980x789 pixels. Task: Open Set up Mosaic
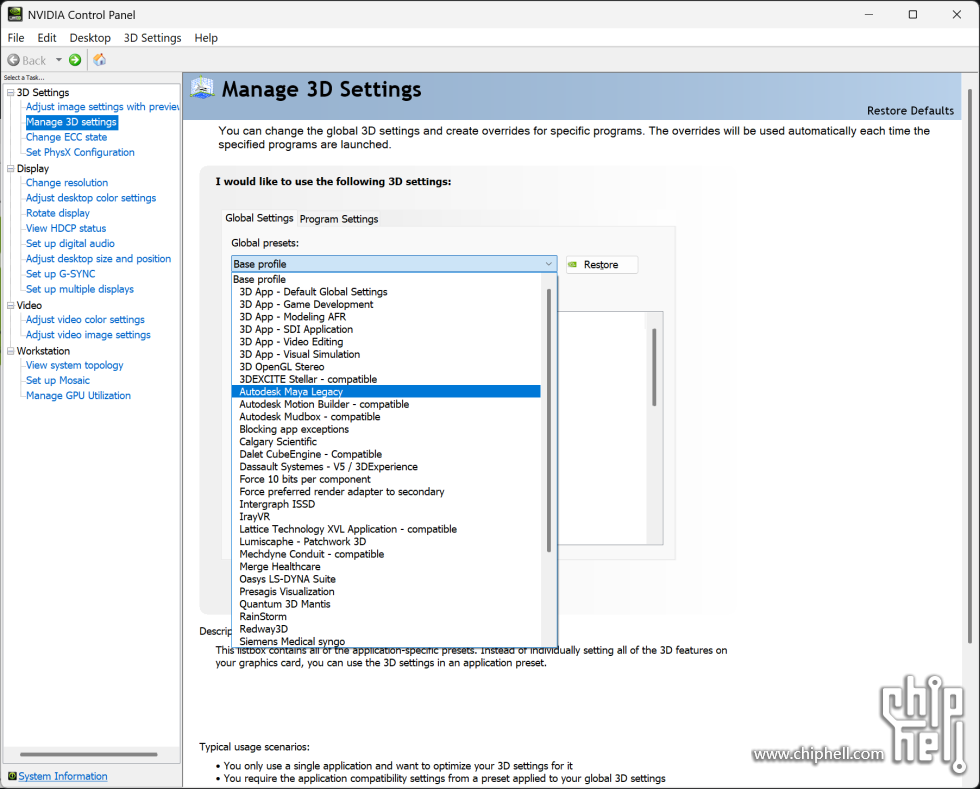[x=58, y=380]
